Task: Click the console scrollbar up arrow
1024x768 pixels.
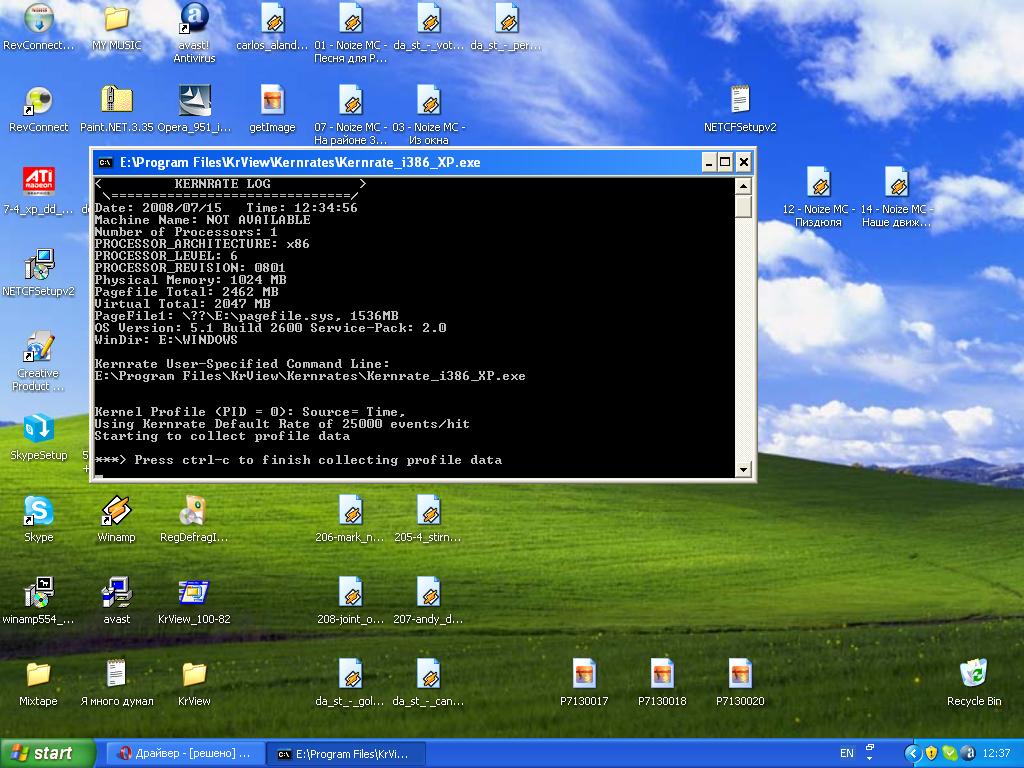Action: (743, 186)
